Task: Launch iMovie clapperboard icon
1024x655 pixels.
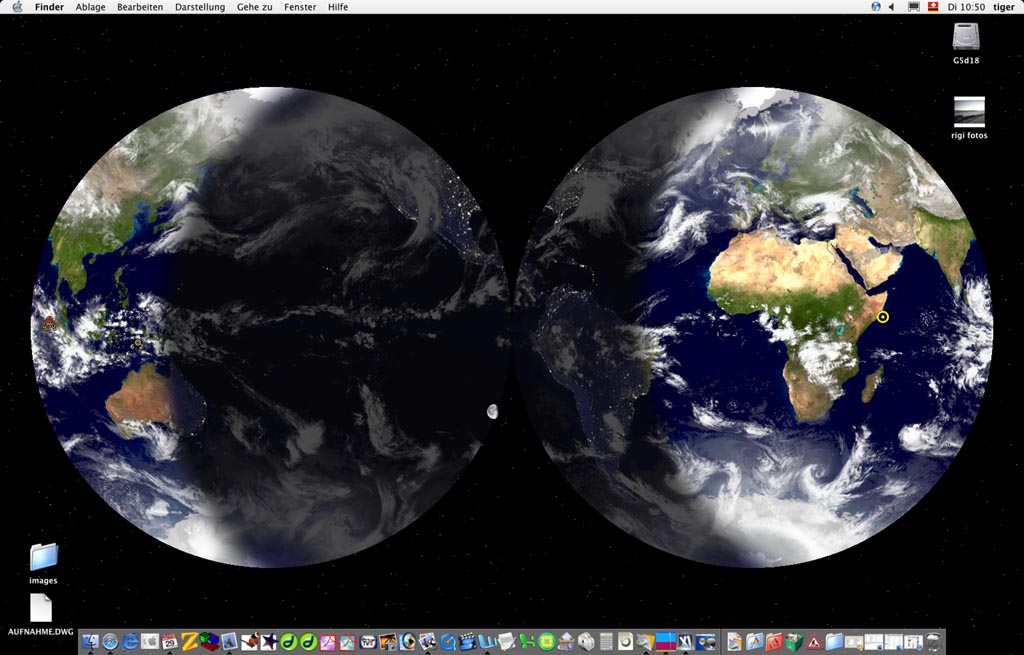Action: tap(467, 641)
